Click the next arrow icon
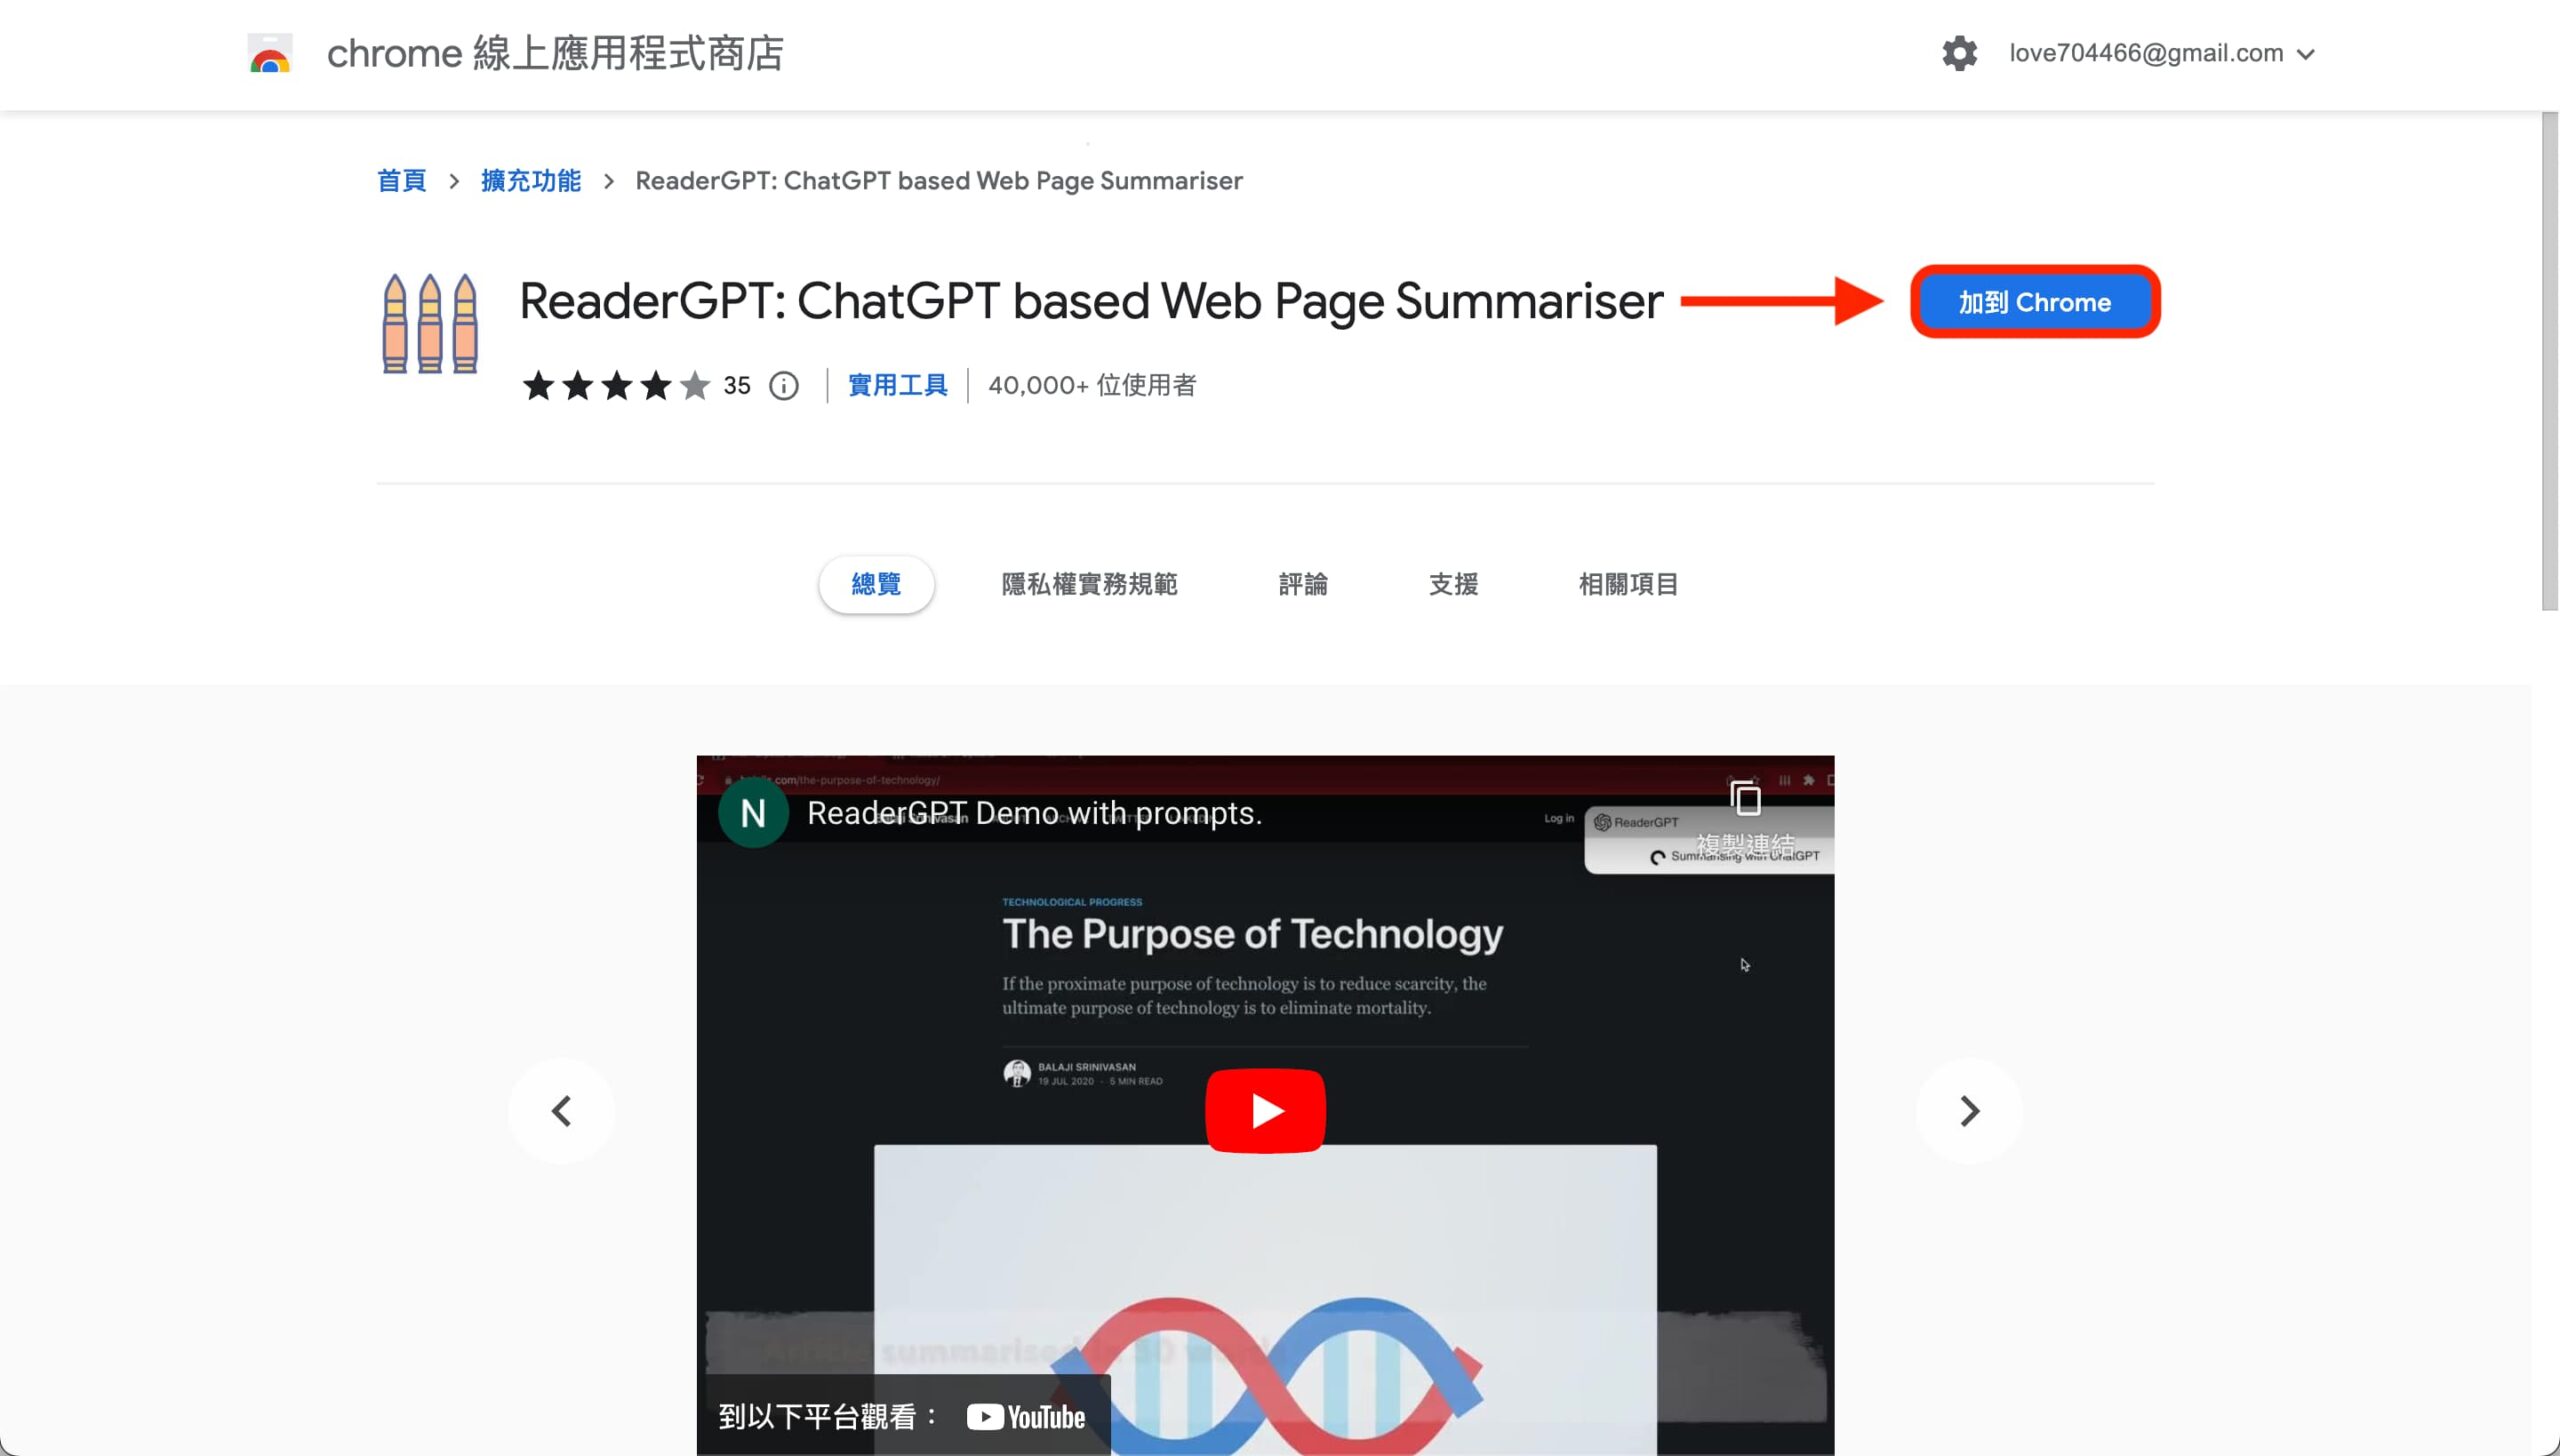 [1969, 1111]
